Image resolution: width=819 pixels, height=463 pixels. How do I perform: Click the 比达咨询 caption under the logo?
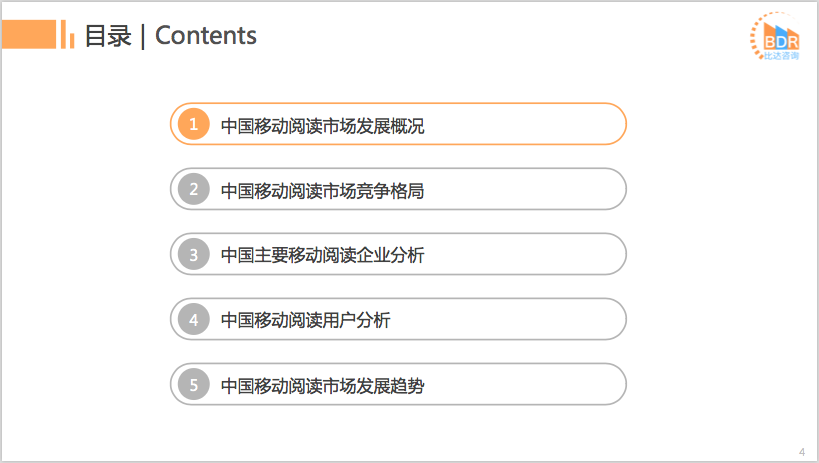tap(777, 59)
